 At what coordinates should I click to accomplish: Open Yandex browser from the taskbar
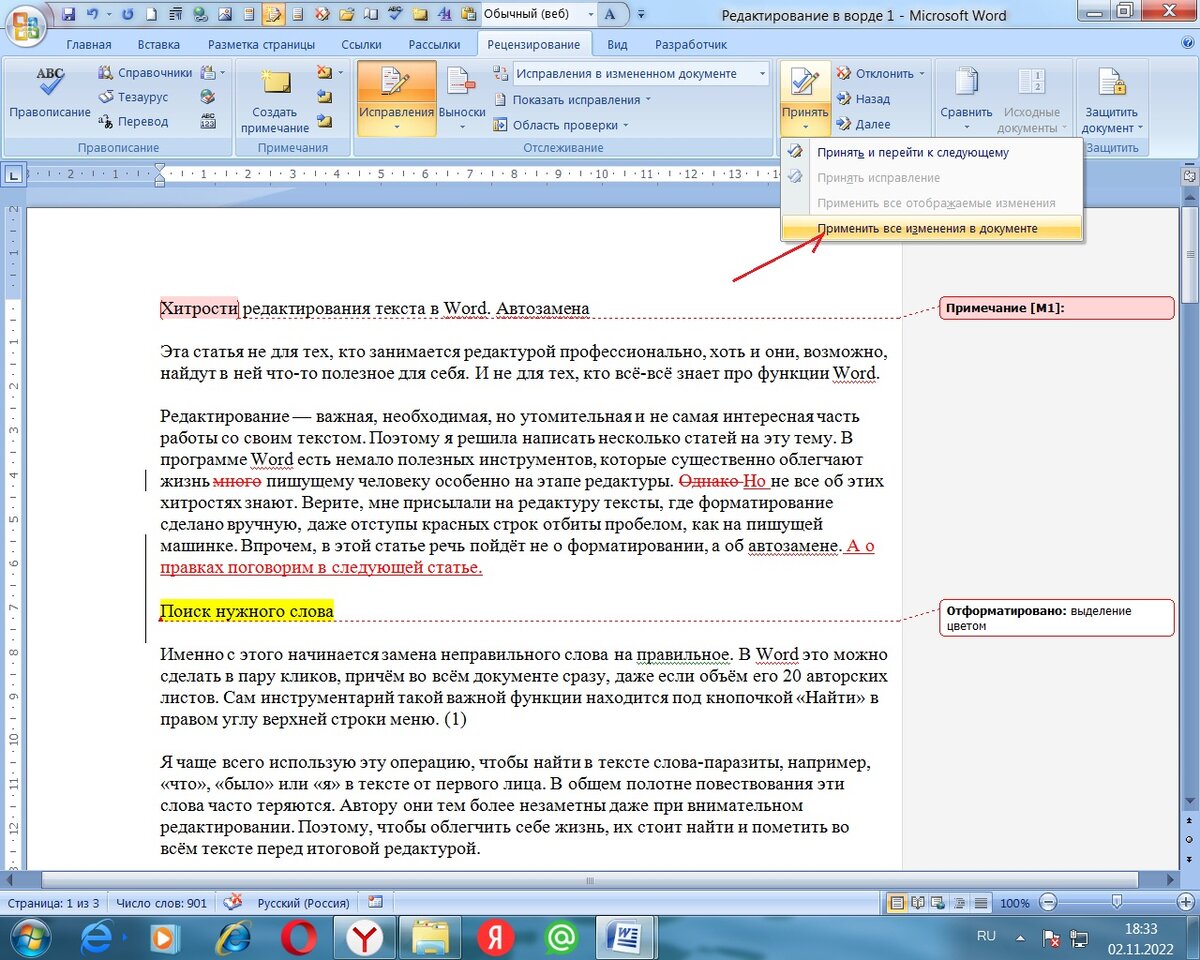[x=369, y=937]
